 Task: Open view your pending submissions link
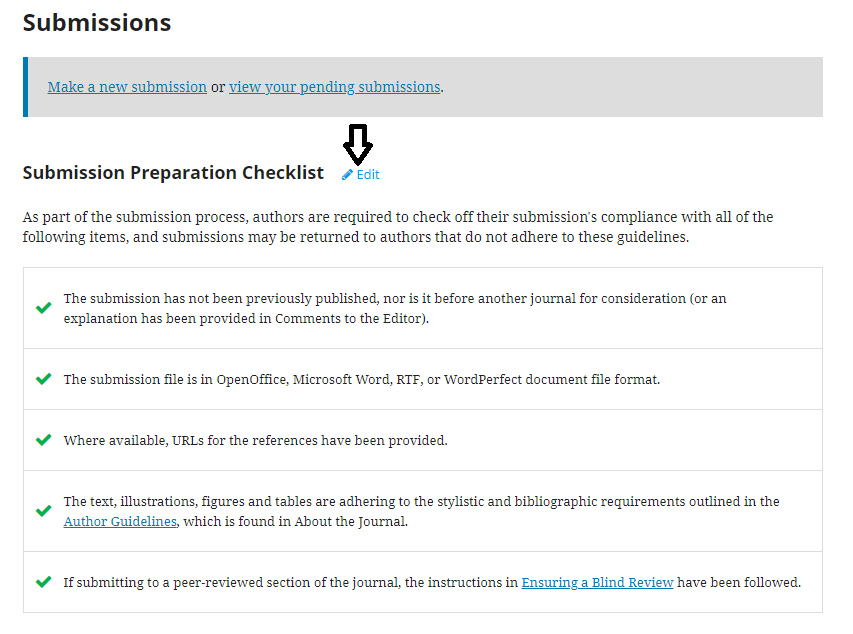pos(335,87)
